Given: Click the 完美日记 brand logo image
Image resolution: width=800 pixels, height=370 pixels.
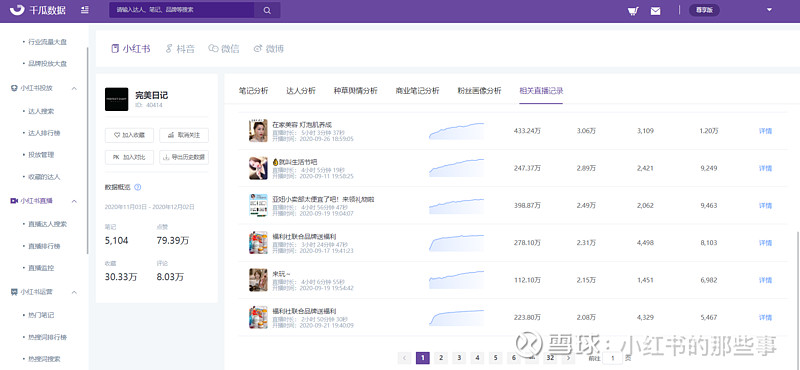Looking at the screenshot, I should pos(117,99).
